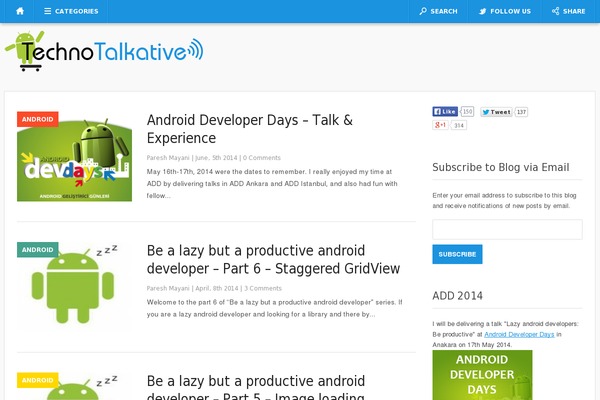Open the Part 5 Image loading post
Image resolution: width=600 pixels, height=400 pixels.
(x=256, y=387)
